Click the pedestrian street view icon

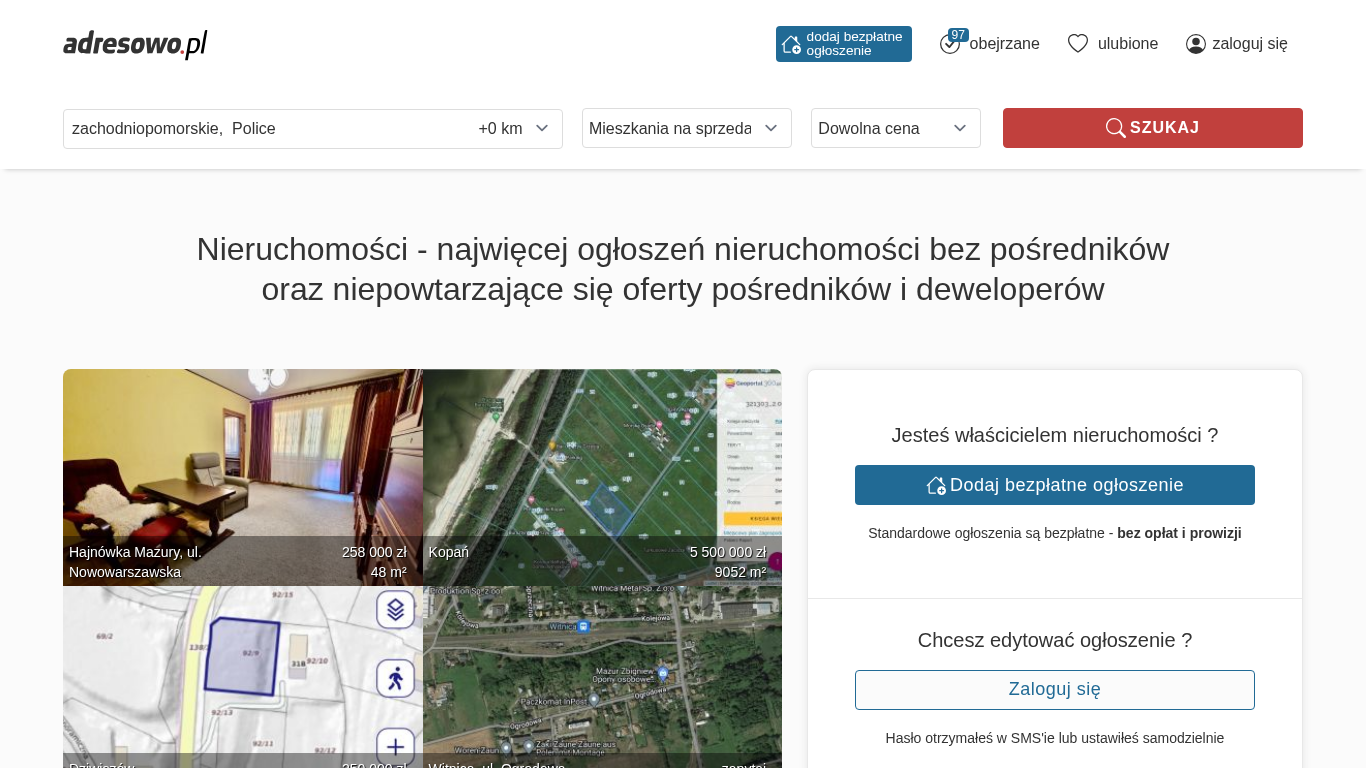395,678
